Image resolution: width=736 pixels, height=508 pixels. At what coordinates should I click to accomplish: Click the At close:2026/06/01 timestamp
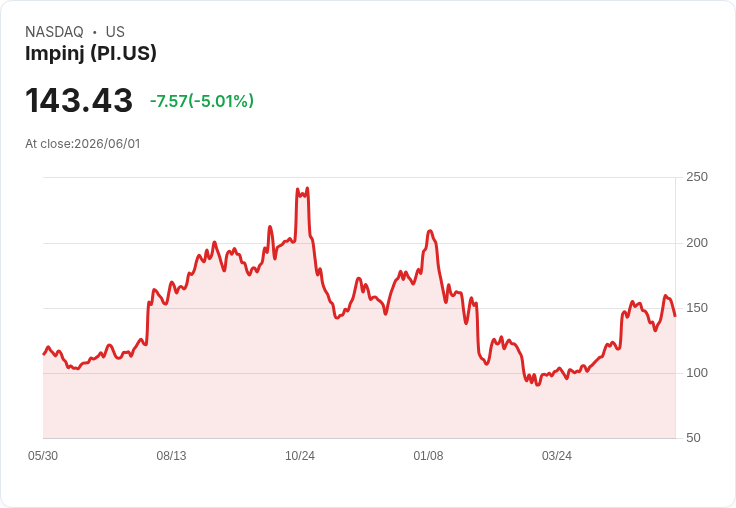pyautogui.click(x=83, y=144)
